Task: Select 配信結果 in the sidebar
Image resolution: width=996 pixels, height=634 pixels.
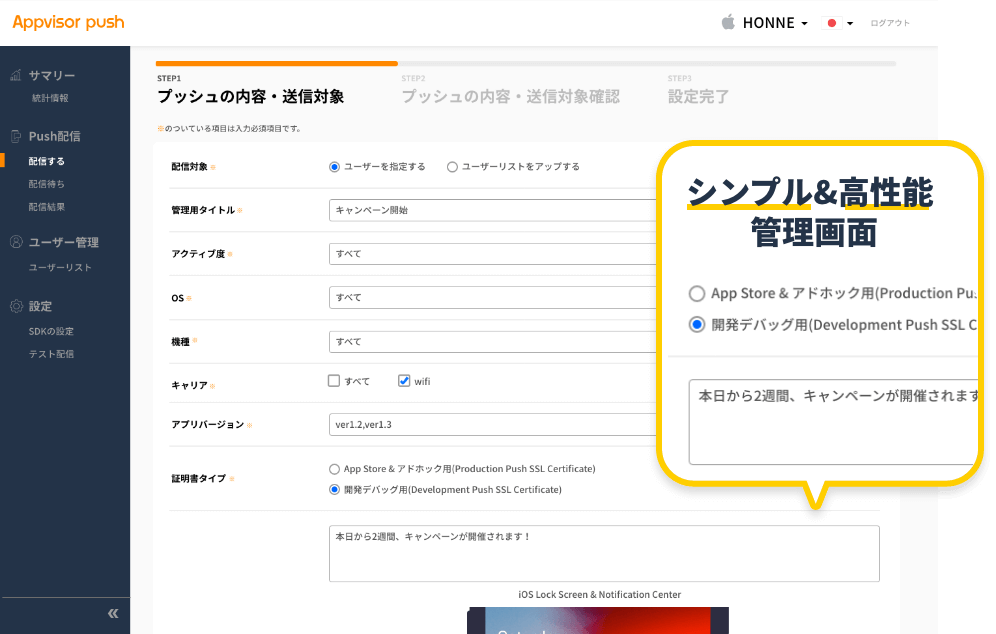Action: pyautogui.click(x=46, y=206)
